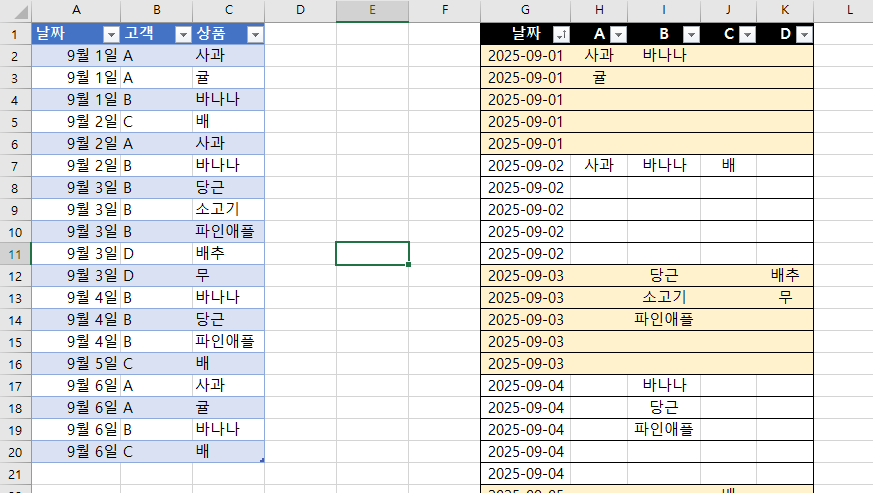Screen dimensions: 873x493
Task: Click the sort filter button in cell G1
Action: [x=560, y=34]
